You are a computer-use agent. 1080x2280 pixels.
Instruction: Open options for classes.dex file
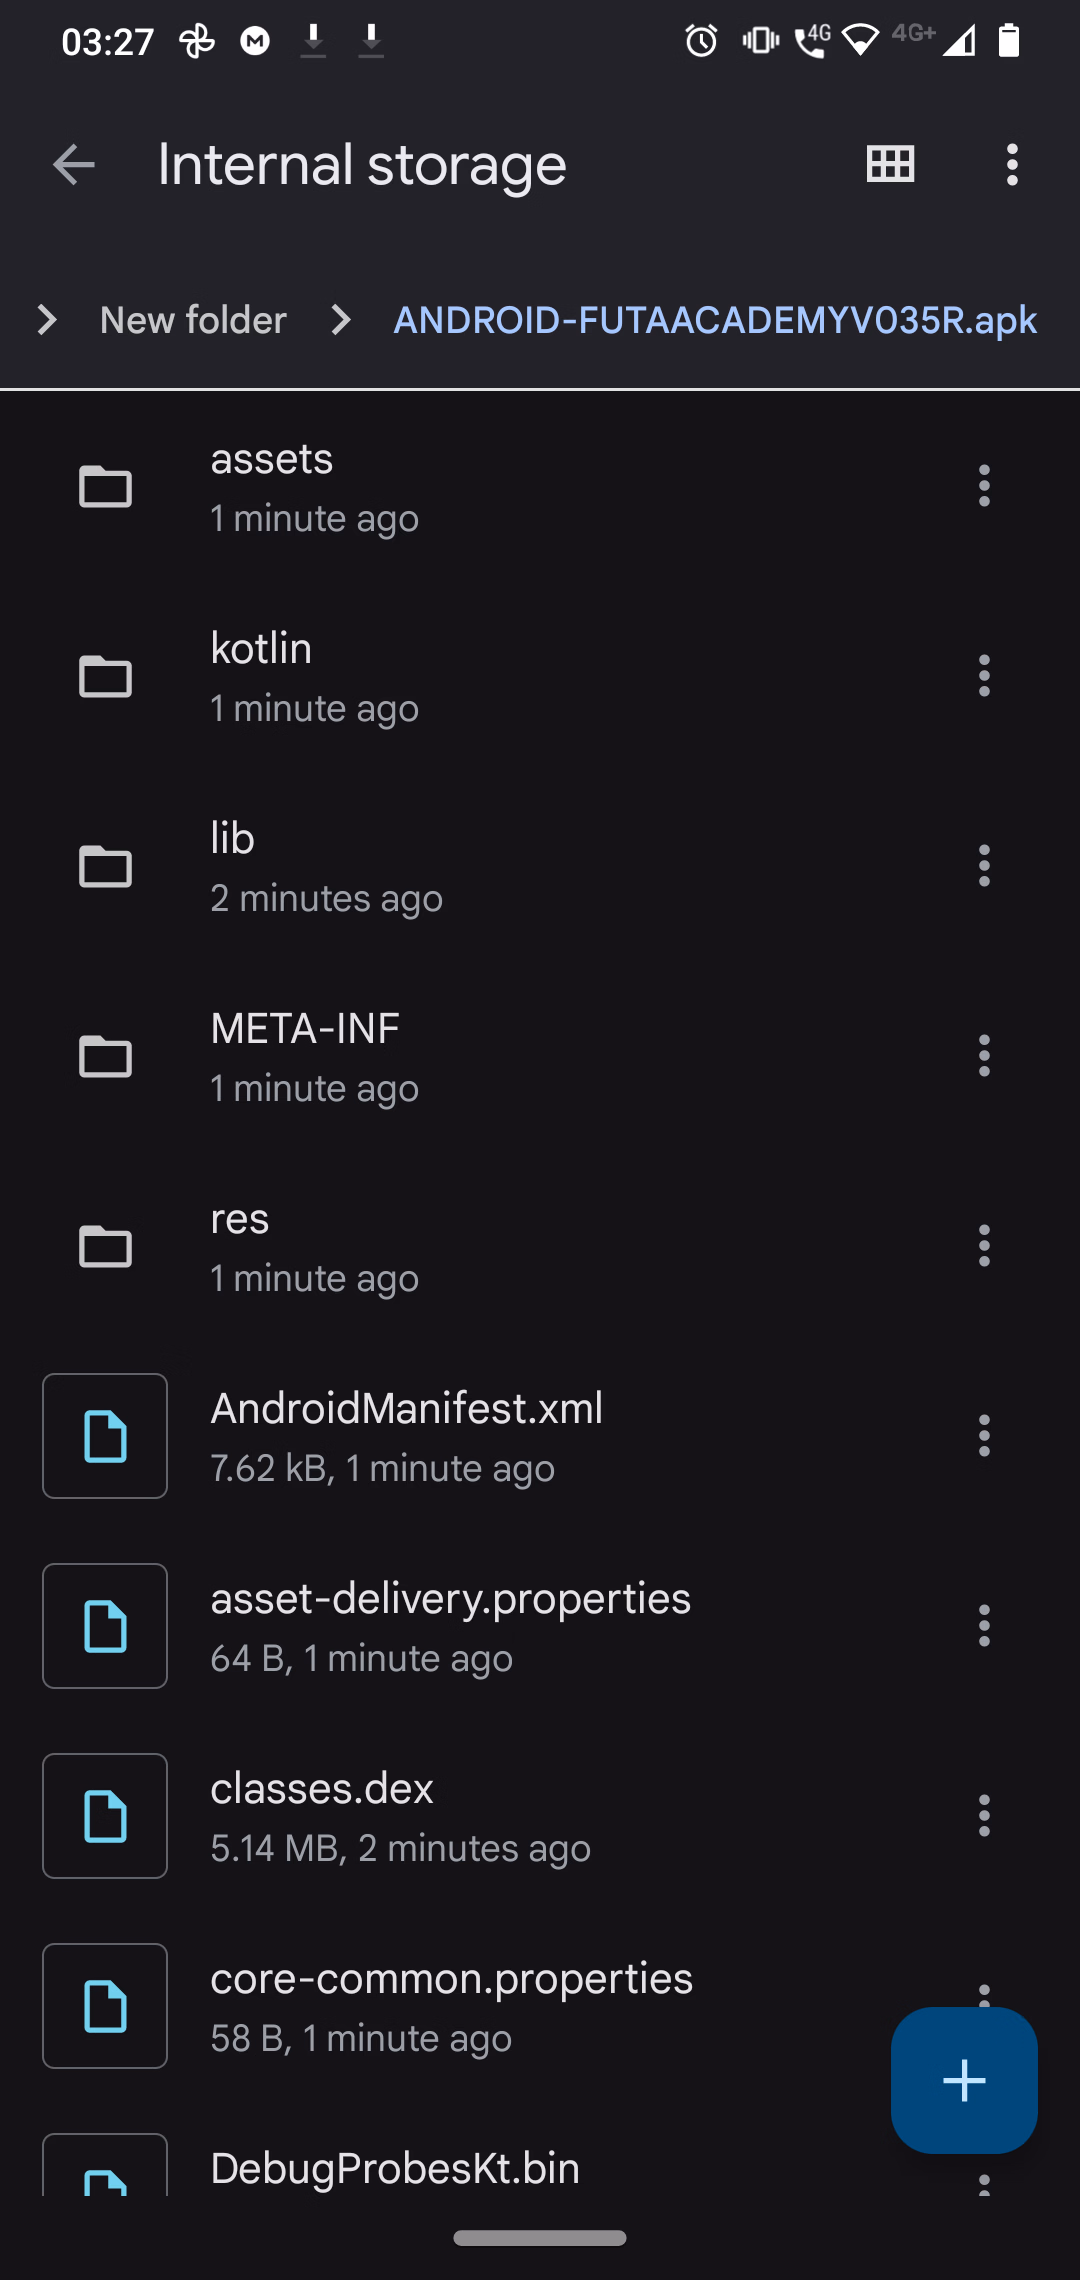(x=984, y=1816)
